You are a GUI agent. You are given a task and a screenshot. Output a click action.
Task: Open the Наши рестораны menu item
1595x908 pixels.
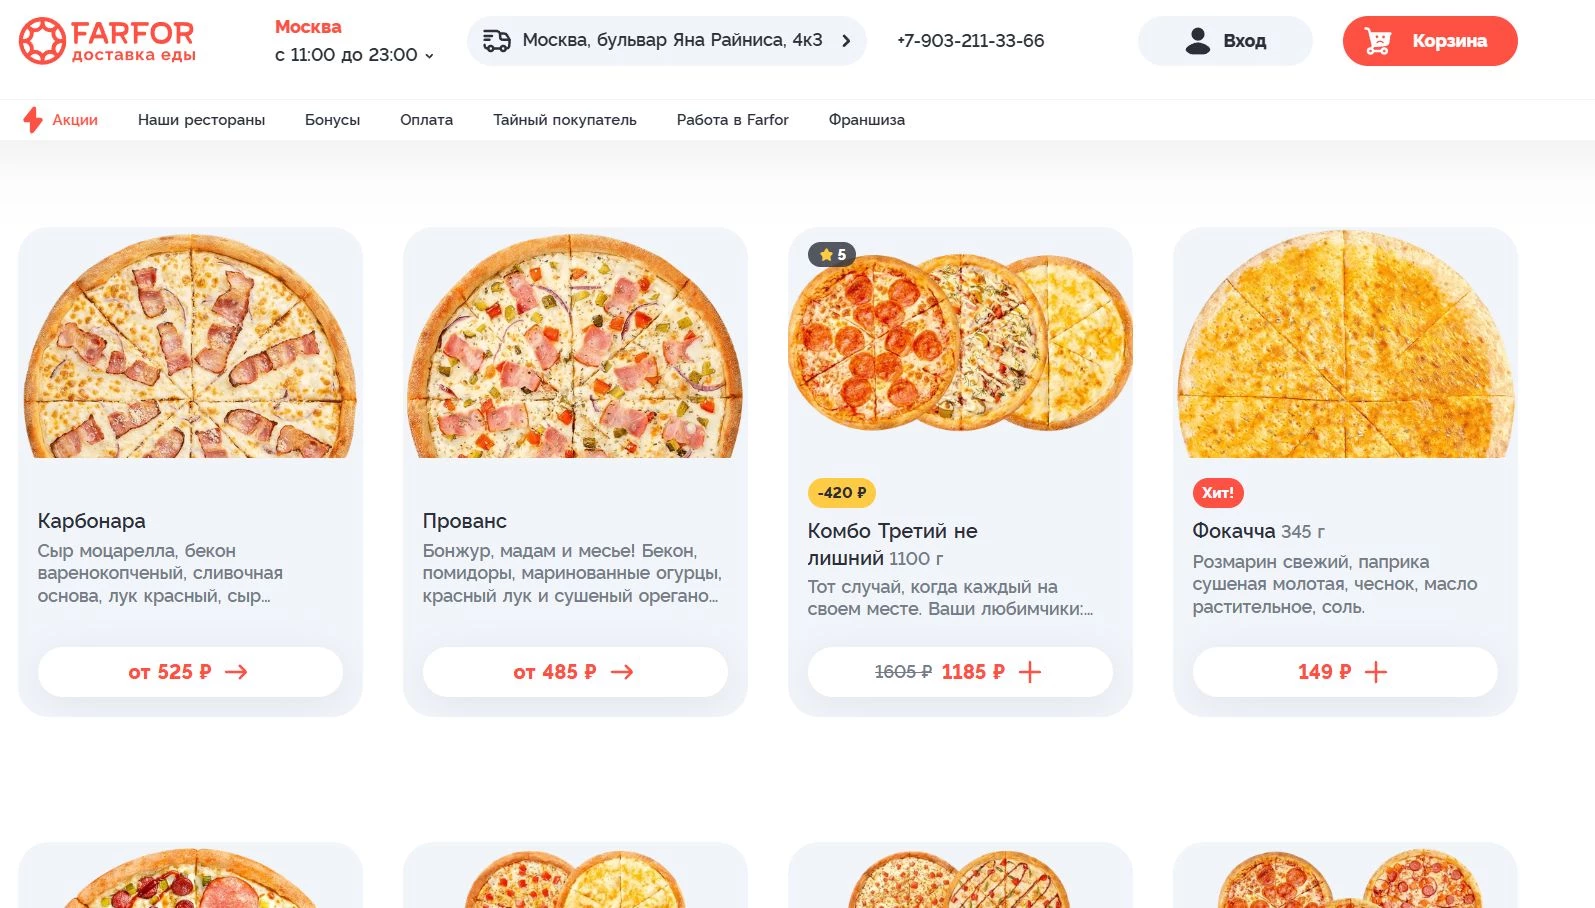pyautogui.click(x=201, y=120)
